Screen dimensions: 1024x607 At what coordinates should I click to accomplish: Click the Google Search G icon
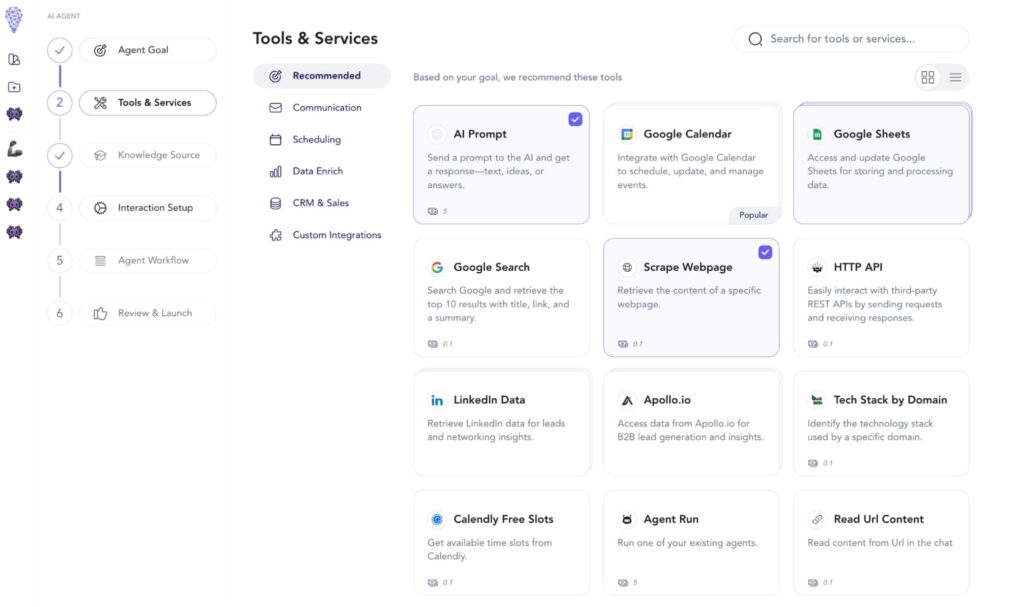click(x=437, y=267)
